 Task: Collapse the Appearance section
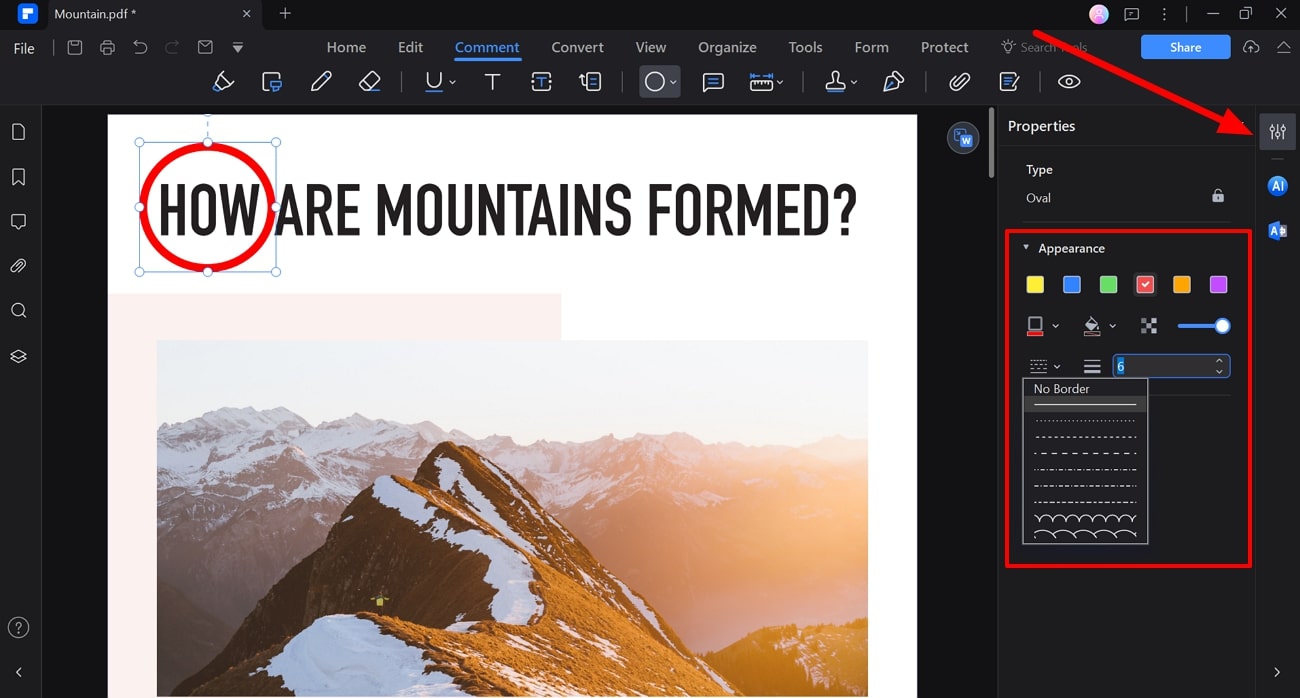(x=1025, y=248)
